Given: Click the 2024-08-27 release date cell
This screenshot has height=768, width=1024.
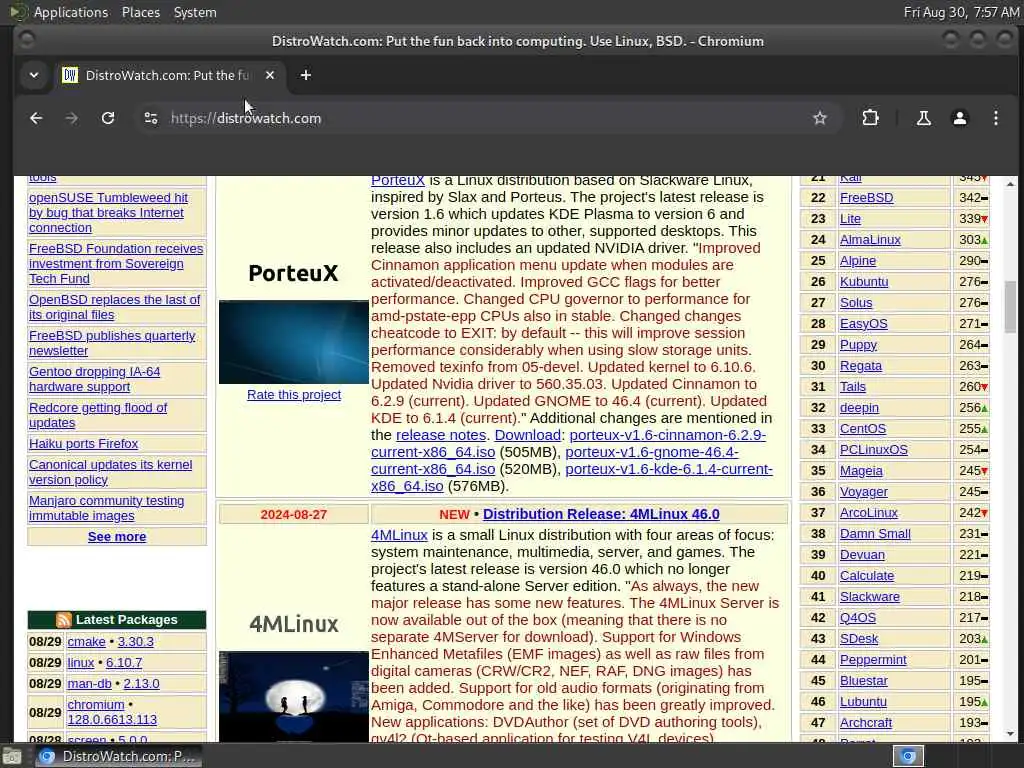Looking at the screenshot, I should pyautogui.click(x=294, y=515).
